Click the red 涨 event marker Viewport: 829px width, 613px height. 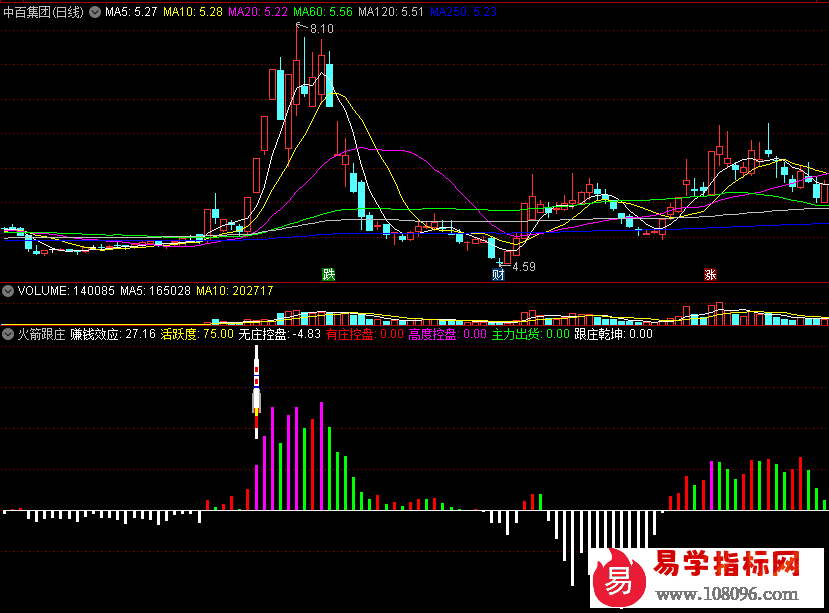click(x=710, y=274)
